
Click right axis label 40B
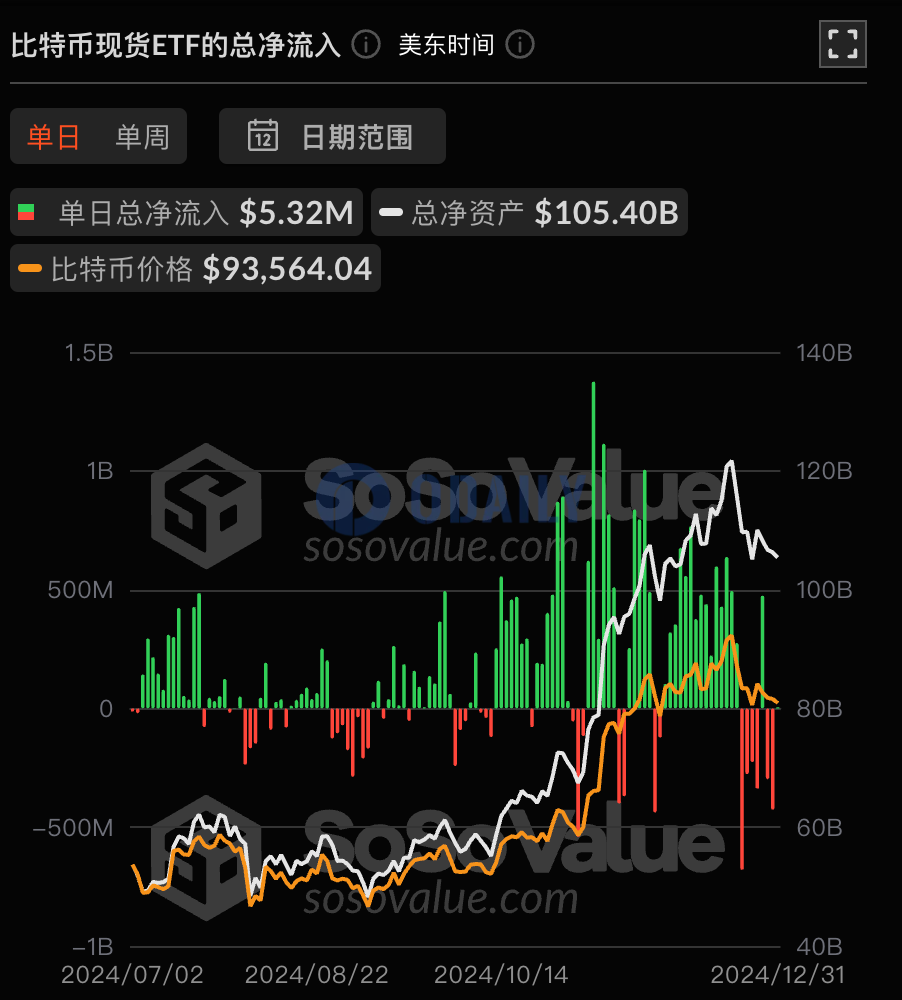pos(819,946)
